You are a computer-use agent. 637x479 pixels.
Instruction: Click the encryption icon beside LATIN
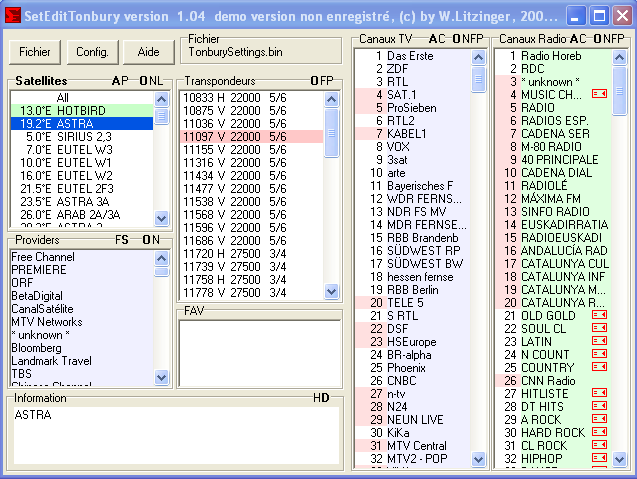click(x=599, y=341)
